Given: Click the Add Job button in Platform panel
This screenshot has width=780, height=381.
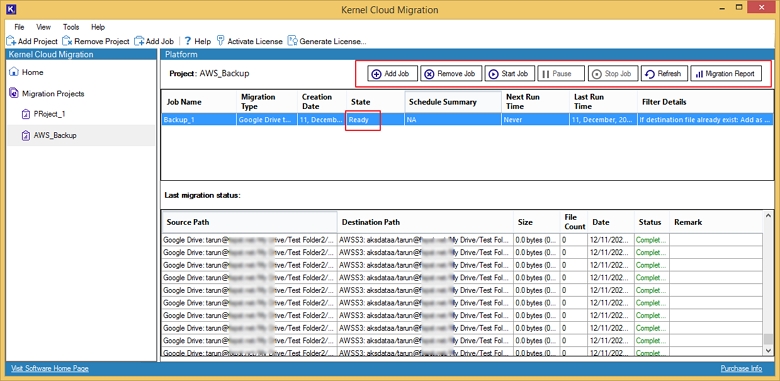Looking at the screenshot, I should [392, 74].
